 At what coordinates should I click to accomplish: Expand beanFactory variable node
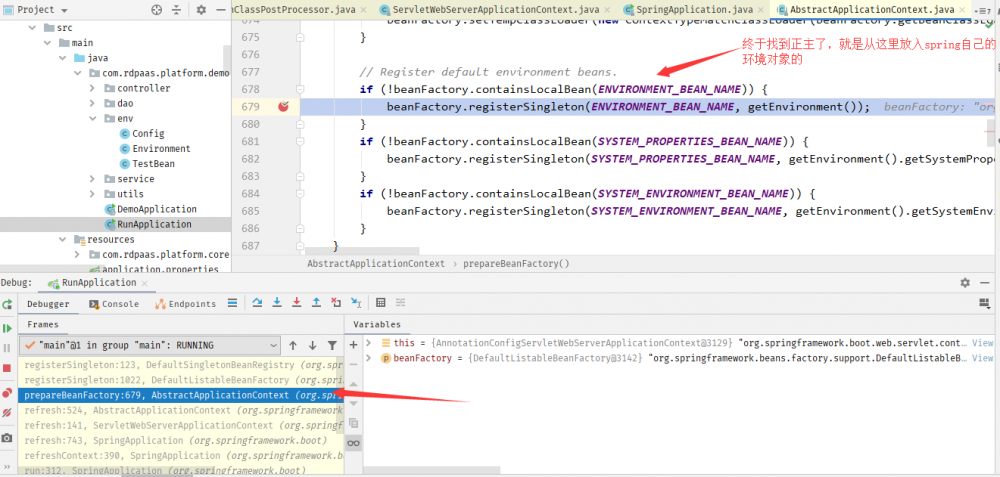(x=369, y=358)
